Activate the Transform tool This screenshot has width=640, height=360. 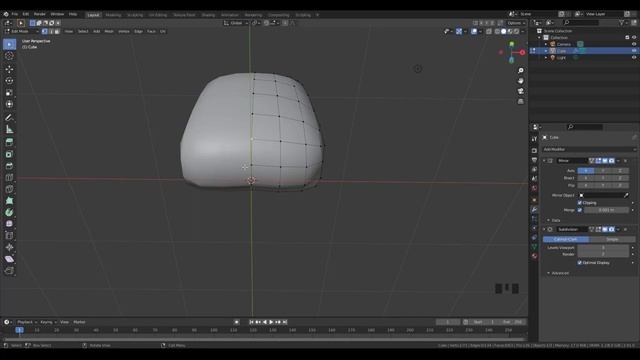[x=9, y=104]
